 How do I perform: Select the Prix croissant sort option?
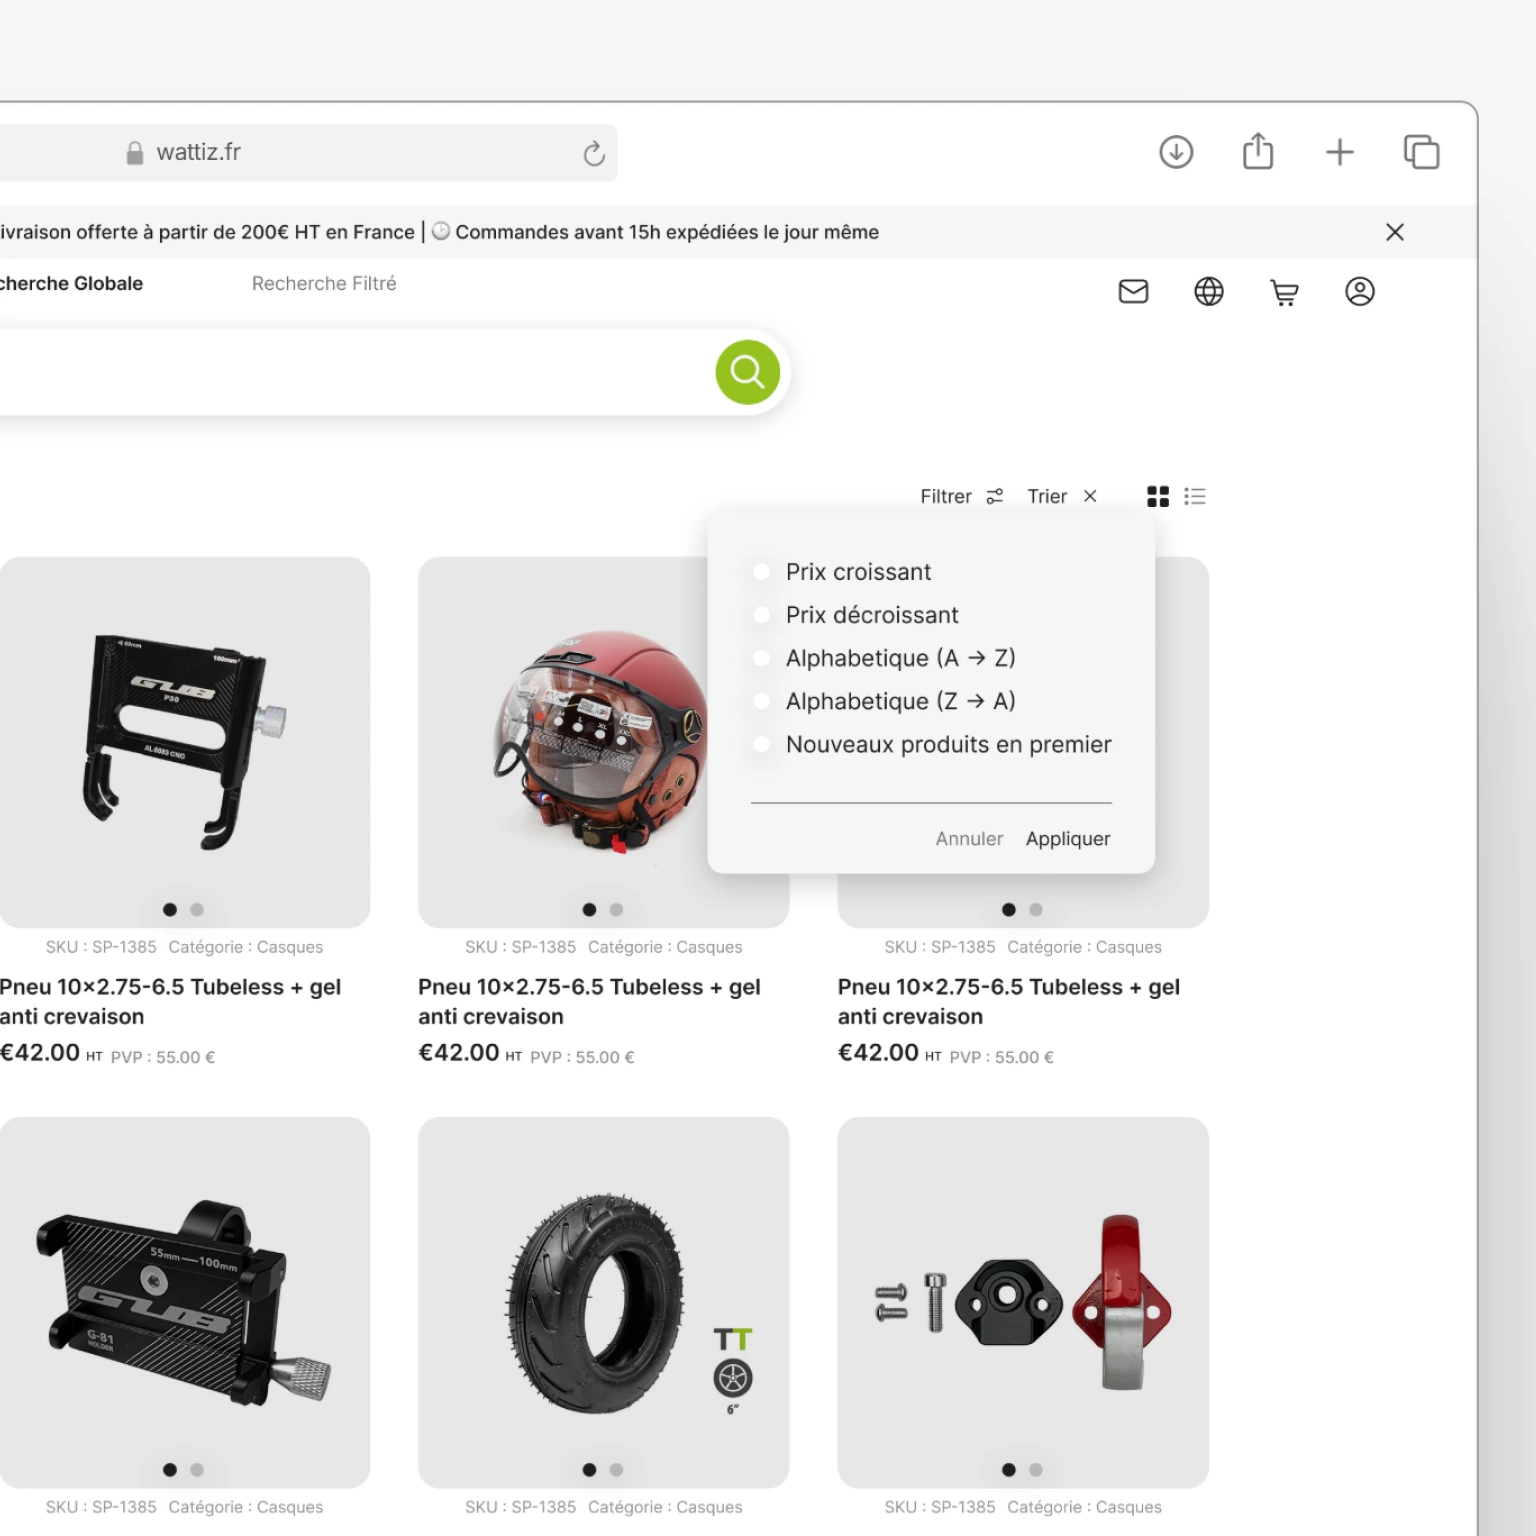762,572
